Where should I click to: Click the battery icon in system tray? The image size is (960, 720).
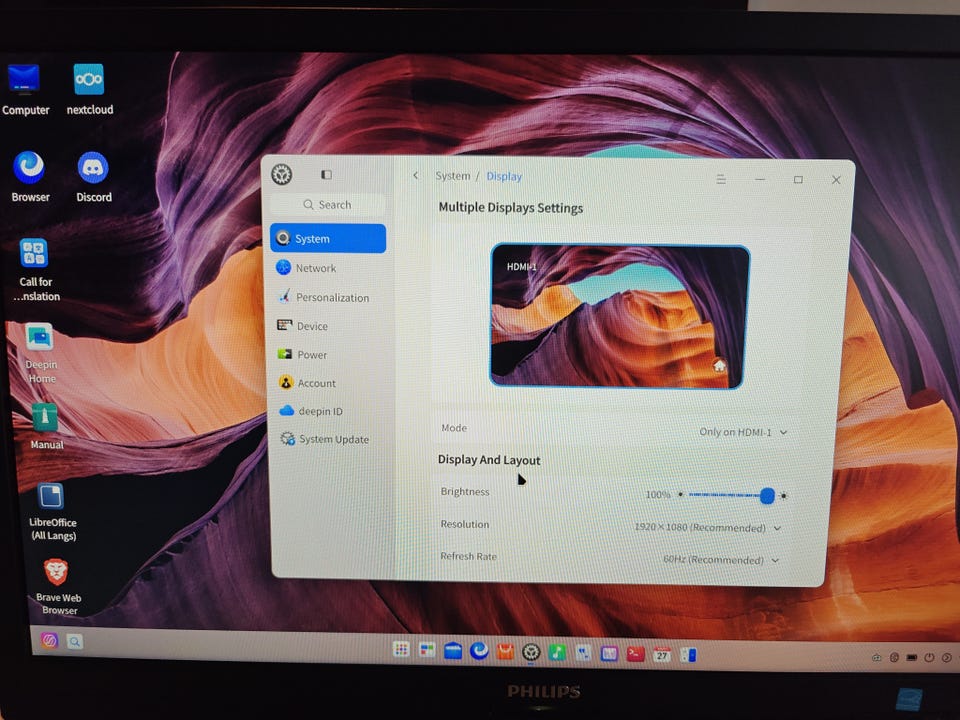[912, 658]
